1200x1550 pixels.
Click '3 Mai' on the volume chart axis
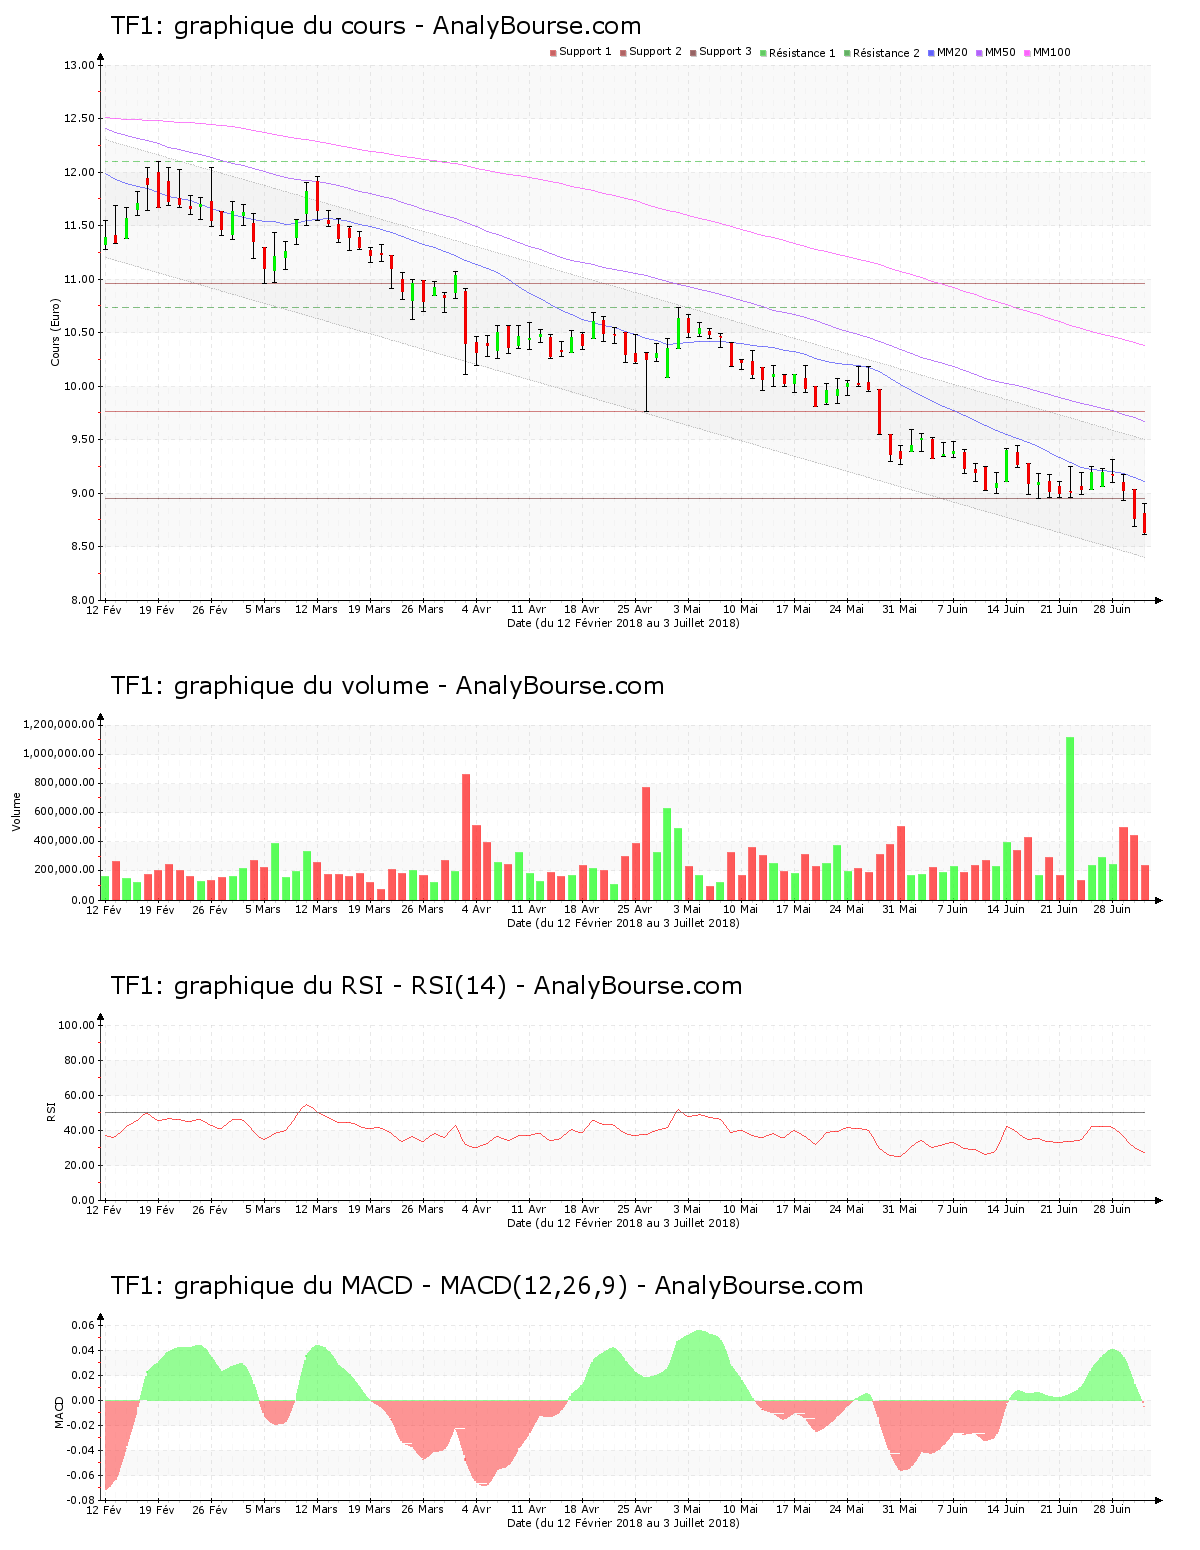pyautogui.click(x=687, y=910)
